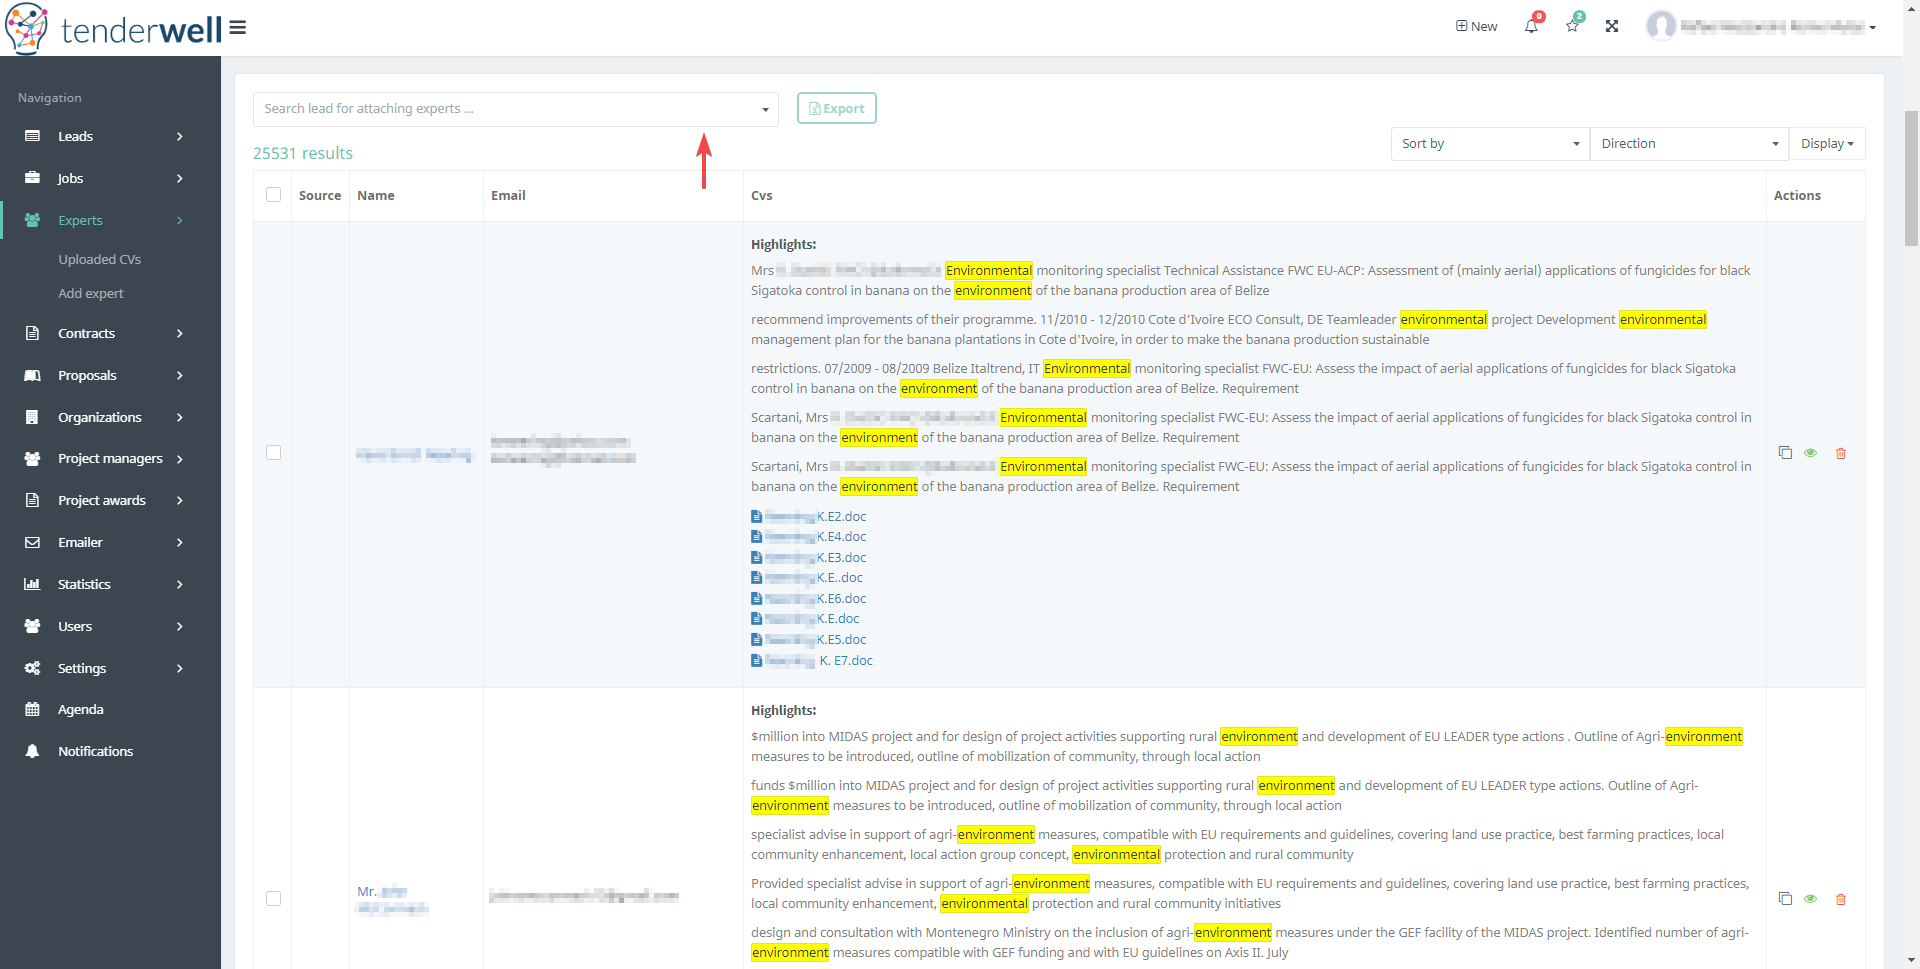Expand the Display dropdown
1920x969 pixels.
pyautogui.click(x=1826, y=144)
